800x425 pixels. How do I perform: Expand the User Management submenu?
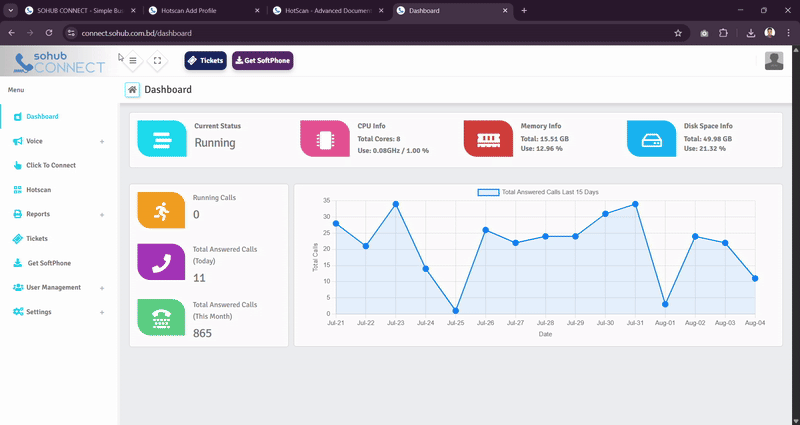pos(102,288)
